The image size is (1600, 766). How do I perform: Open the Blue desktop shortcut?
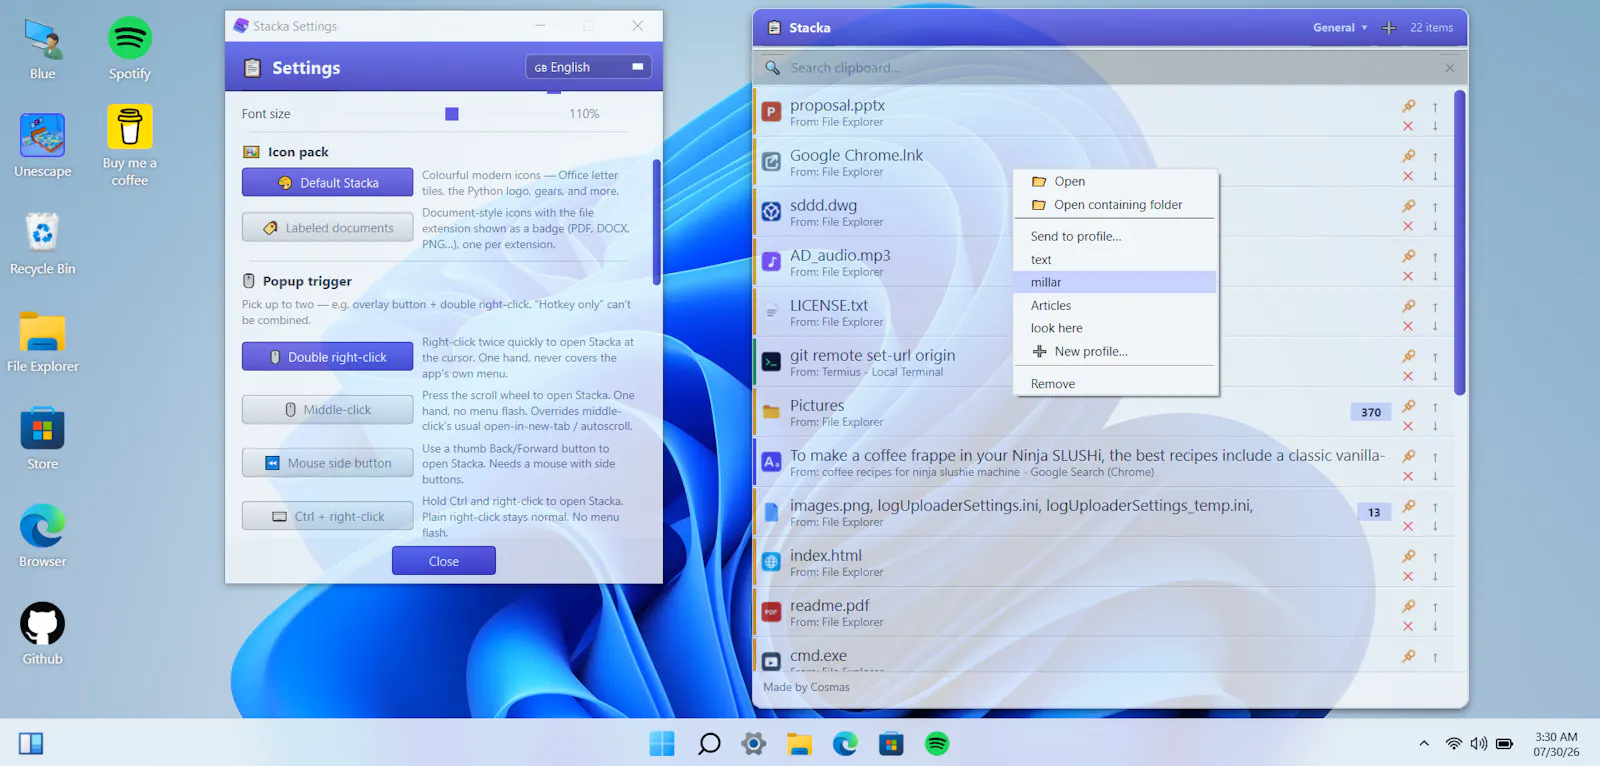43,49
